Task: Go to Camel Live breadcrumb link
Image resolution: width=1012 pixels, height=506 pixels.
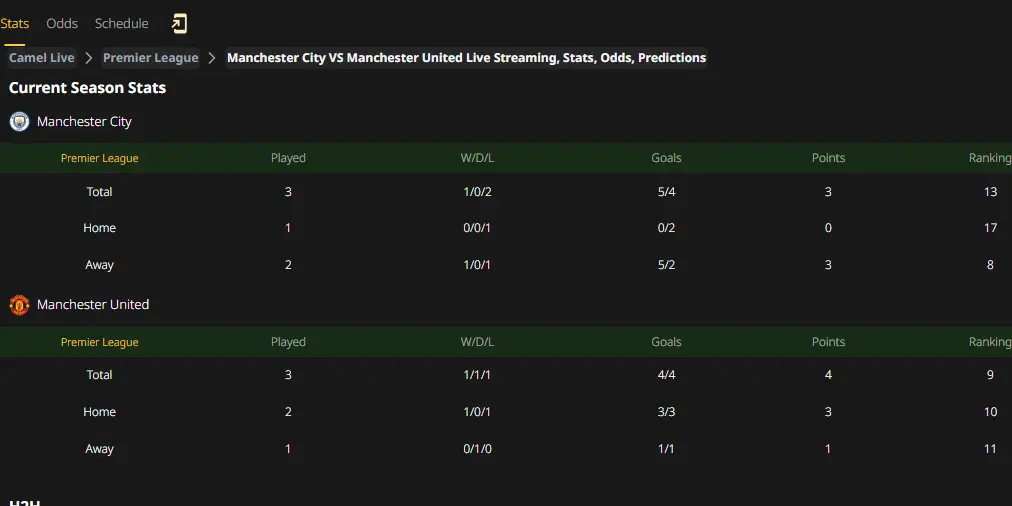Action: click(x=41, y=58)
